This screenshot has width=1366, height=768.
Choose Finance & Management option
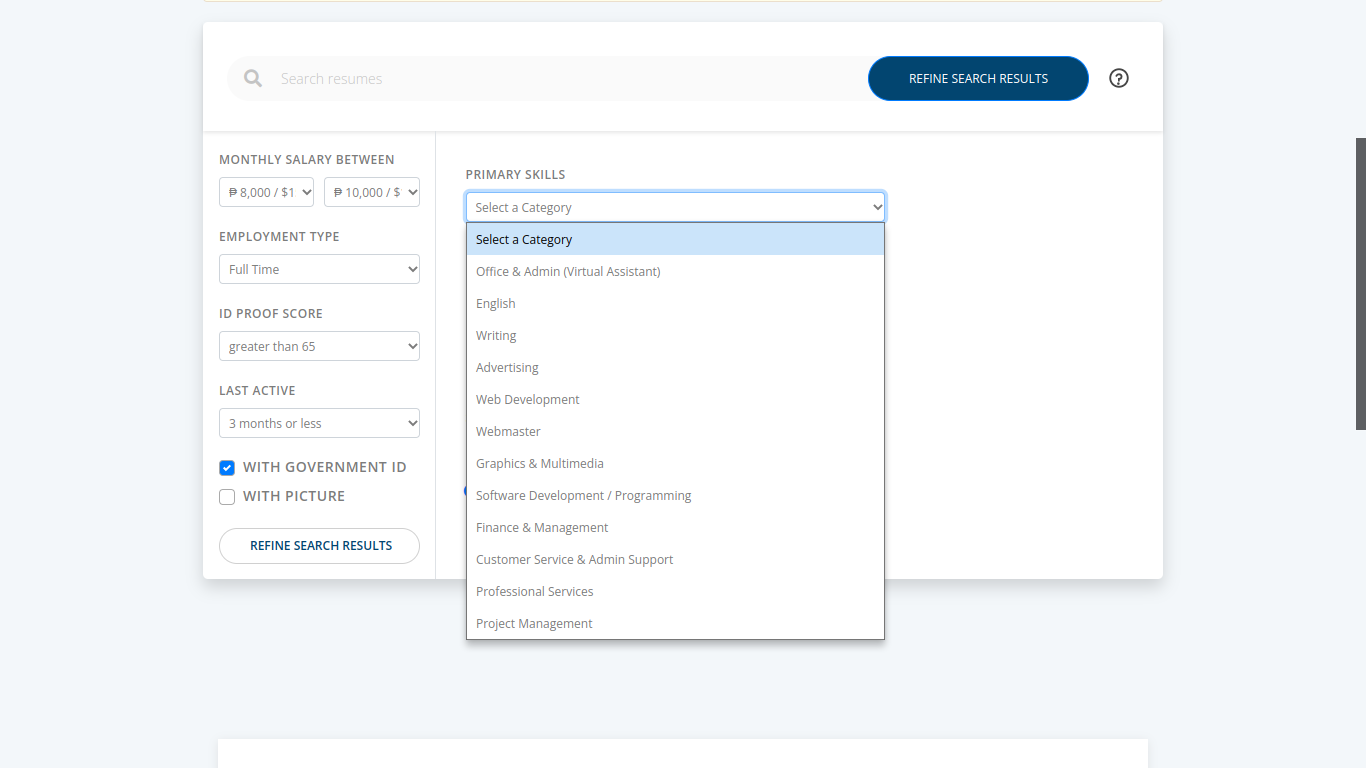pyautogui.click(x=675, y=527)
